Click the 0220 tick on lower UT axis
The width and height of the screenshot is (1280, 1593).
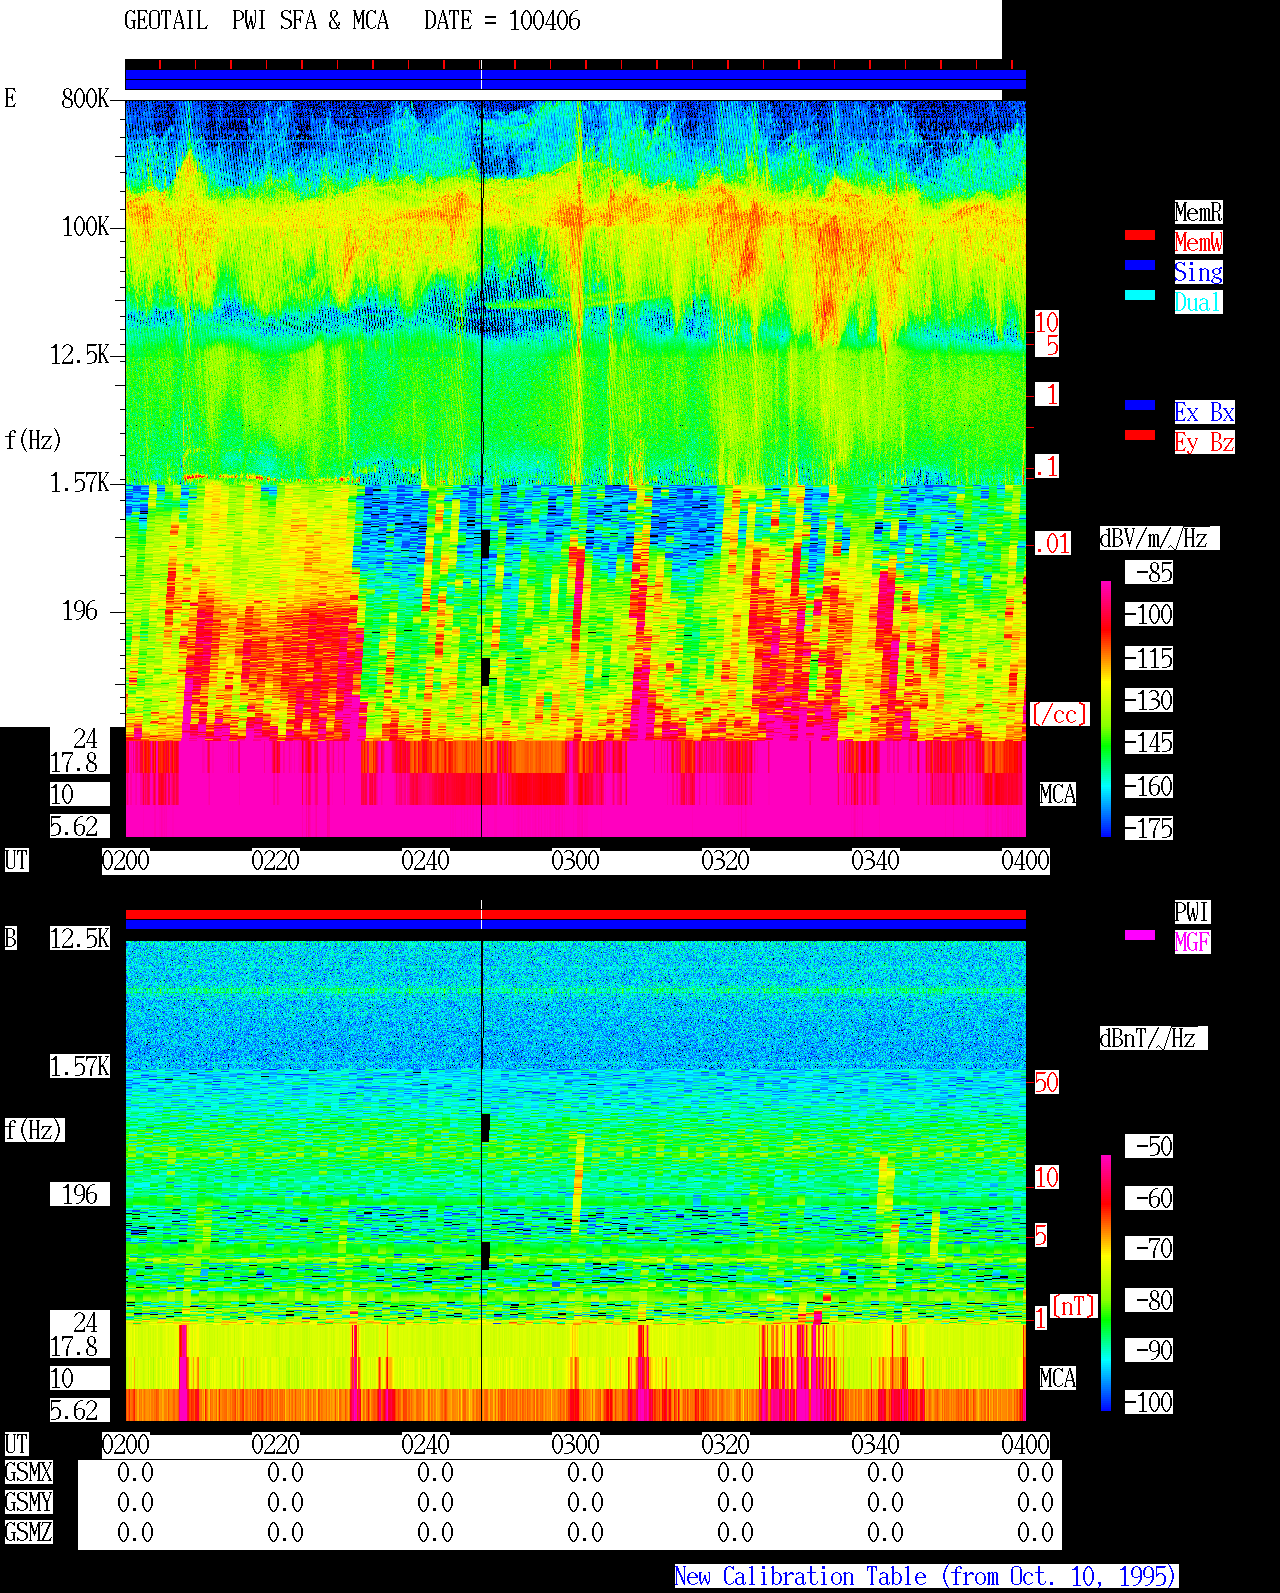pos(276,1445)
